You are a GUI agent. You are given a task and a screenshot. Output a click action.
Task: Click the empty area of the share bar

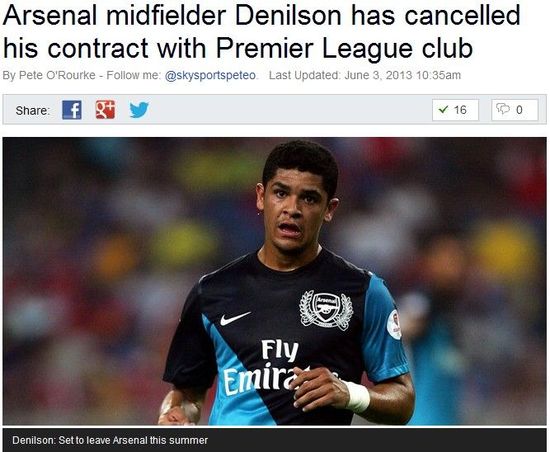288,110
